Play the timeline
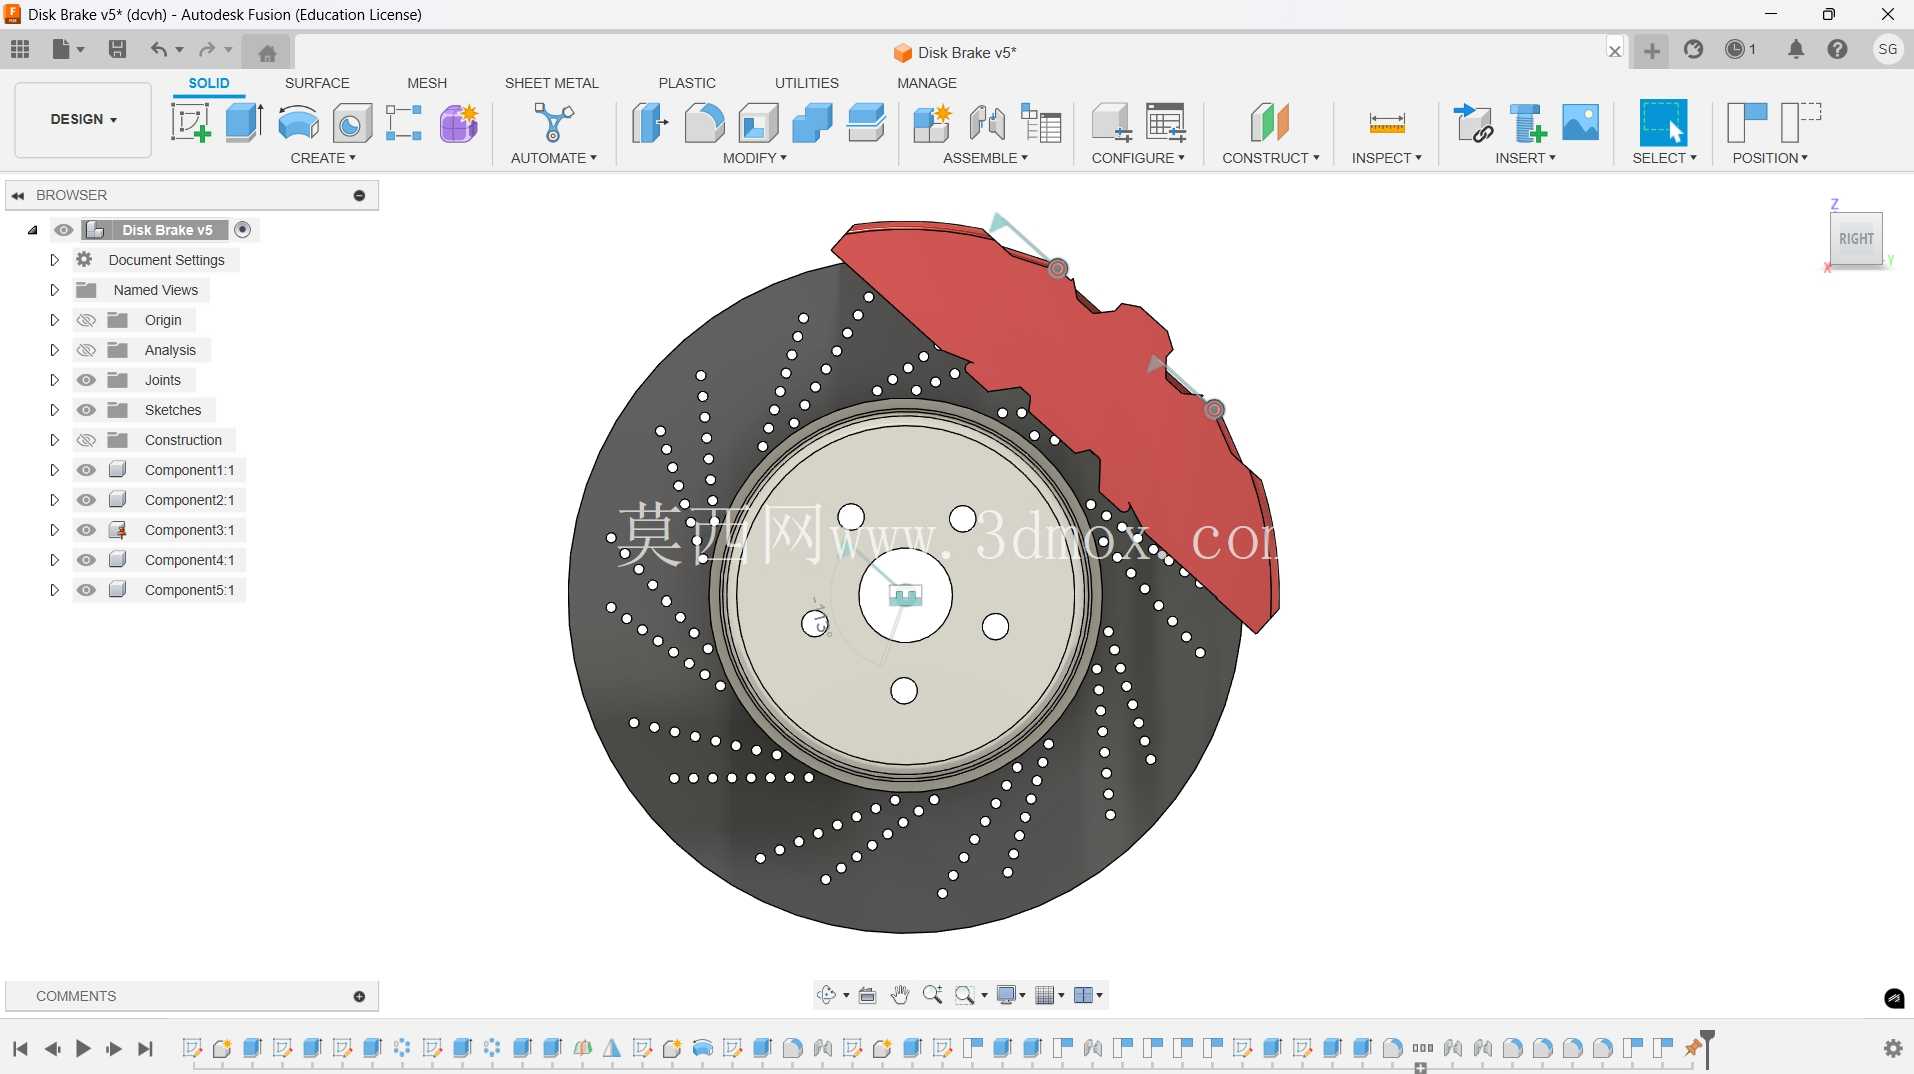 coord(83,1048)
